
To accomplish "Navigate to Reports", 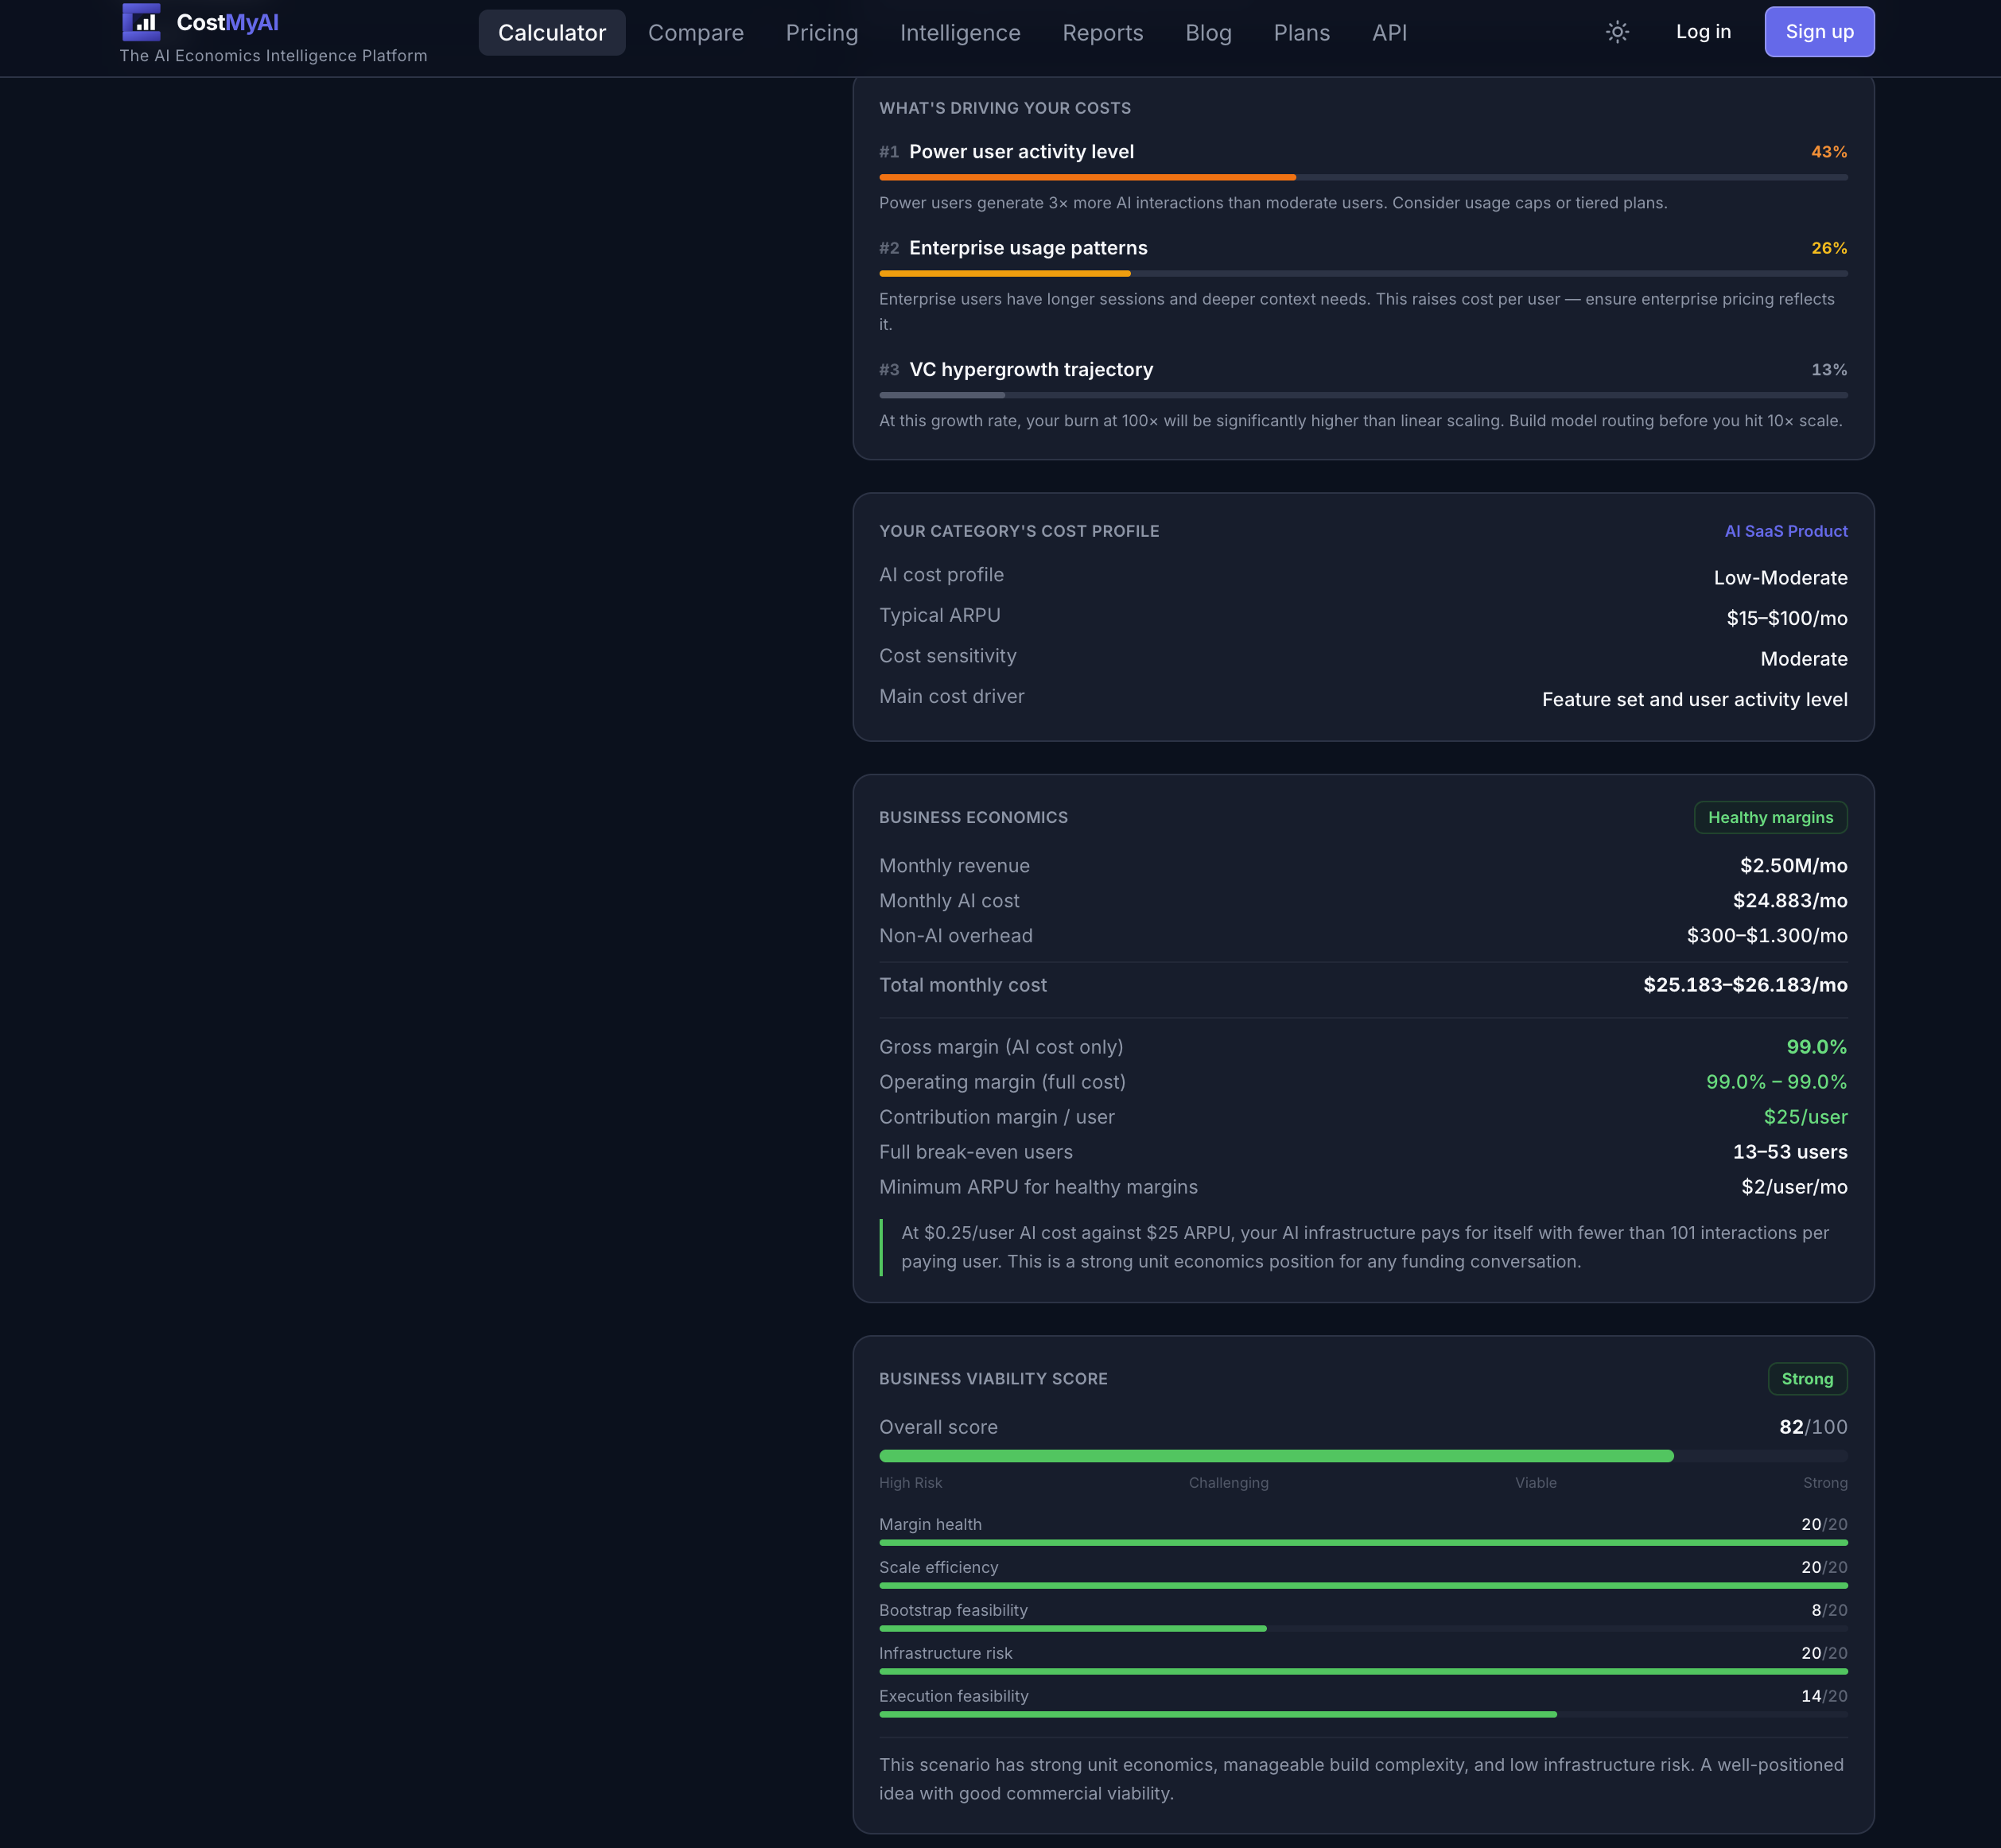I will [x=1103, y=33].
